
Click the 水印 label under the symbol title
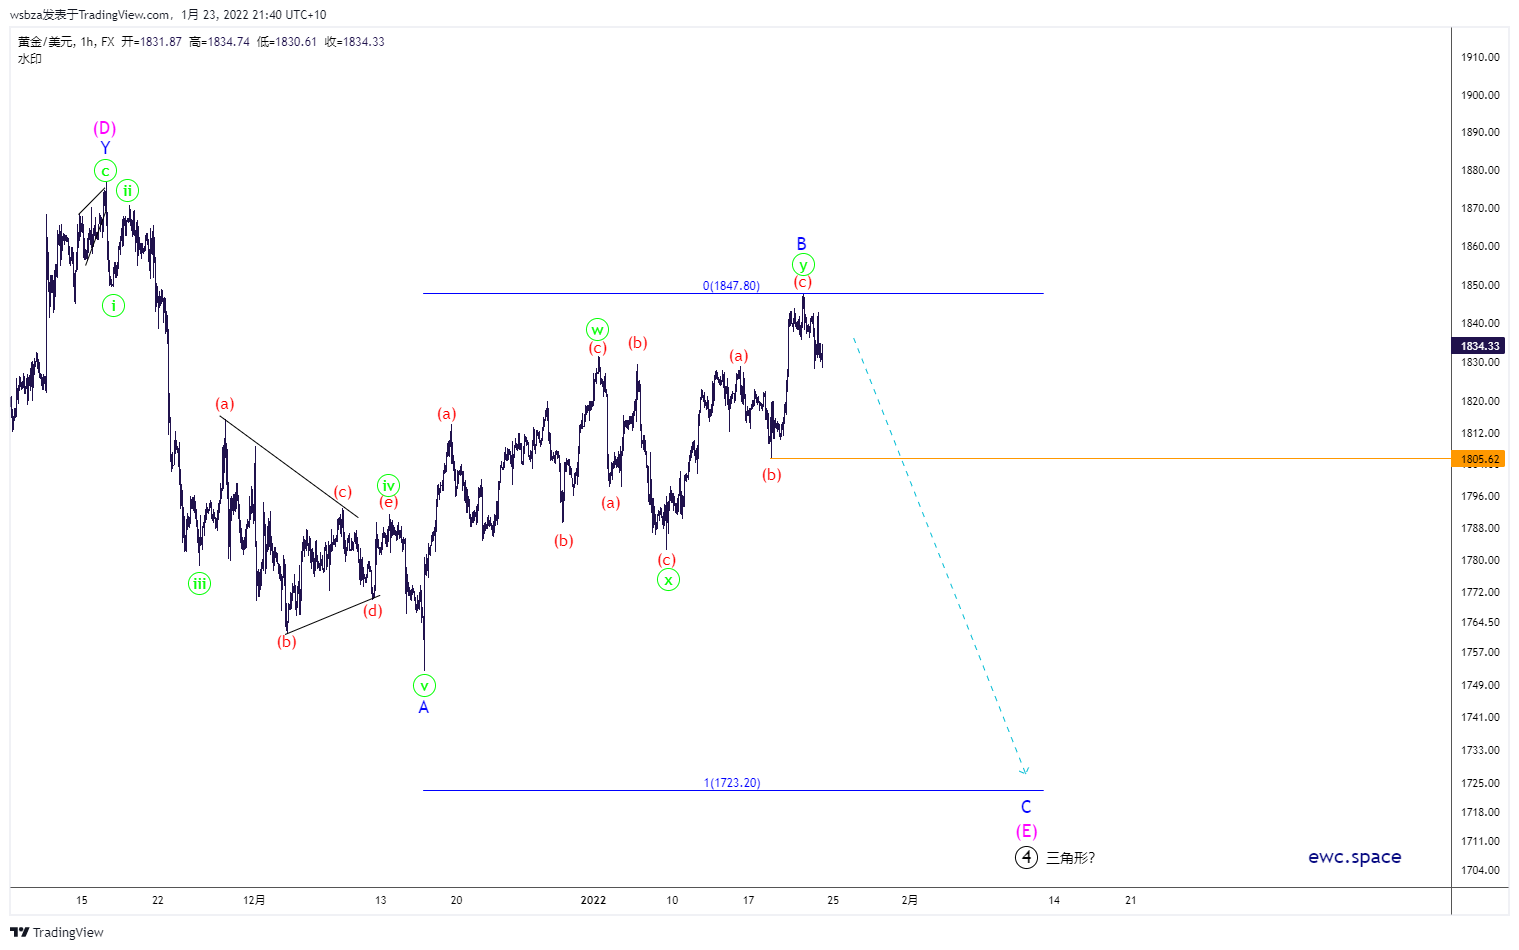point(30,59)
